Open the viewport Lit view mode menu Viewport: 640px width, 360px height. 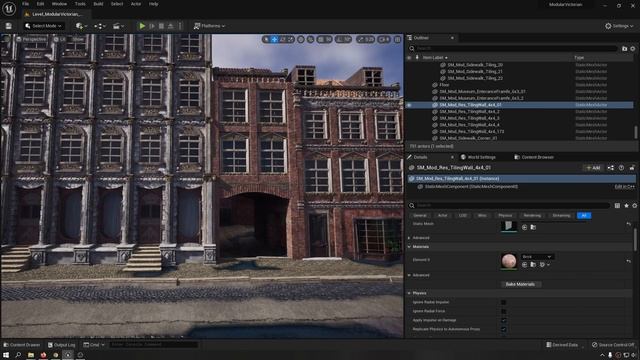(60, 39)
